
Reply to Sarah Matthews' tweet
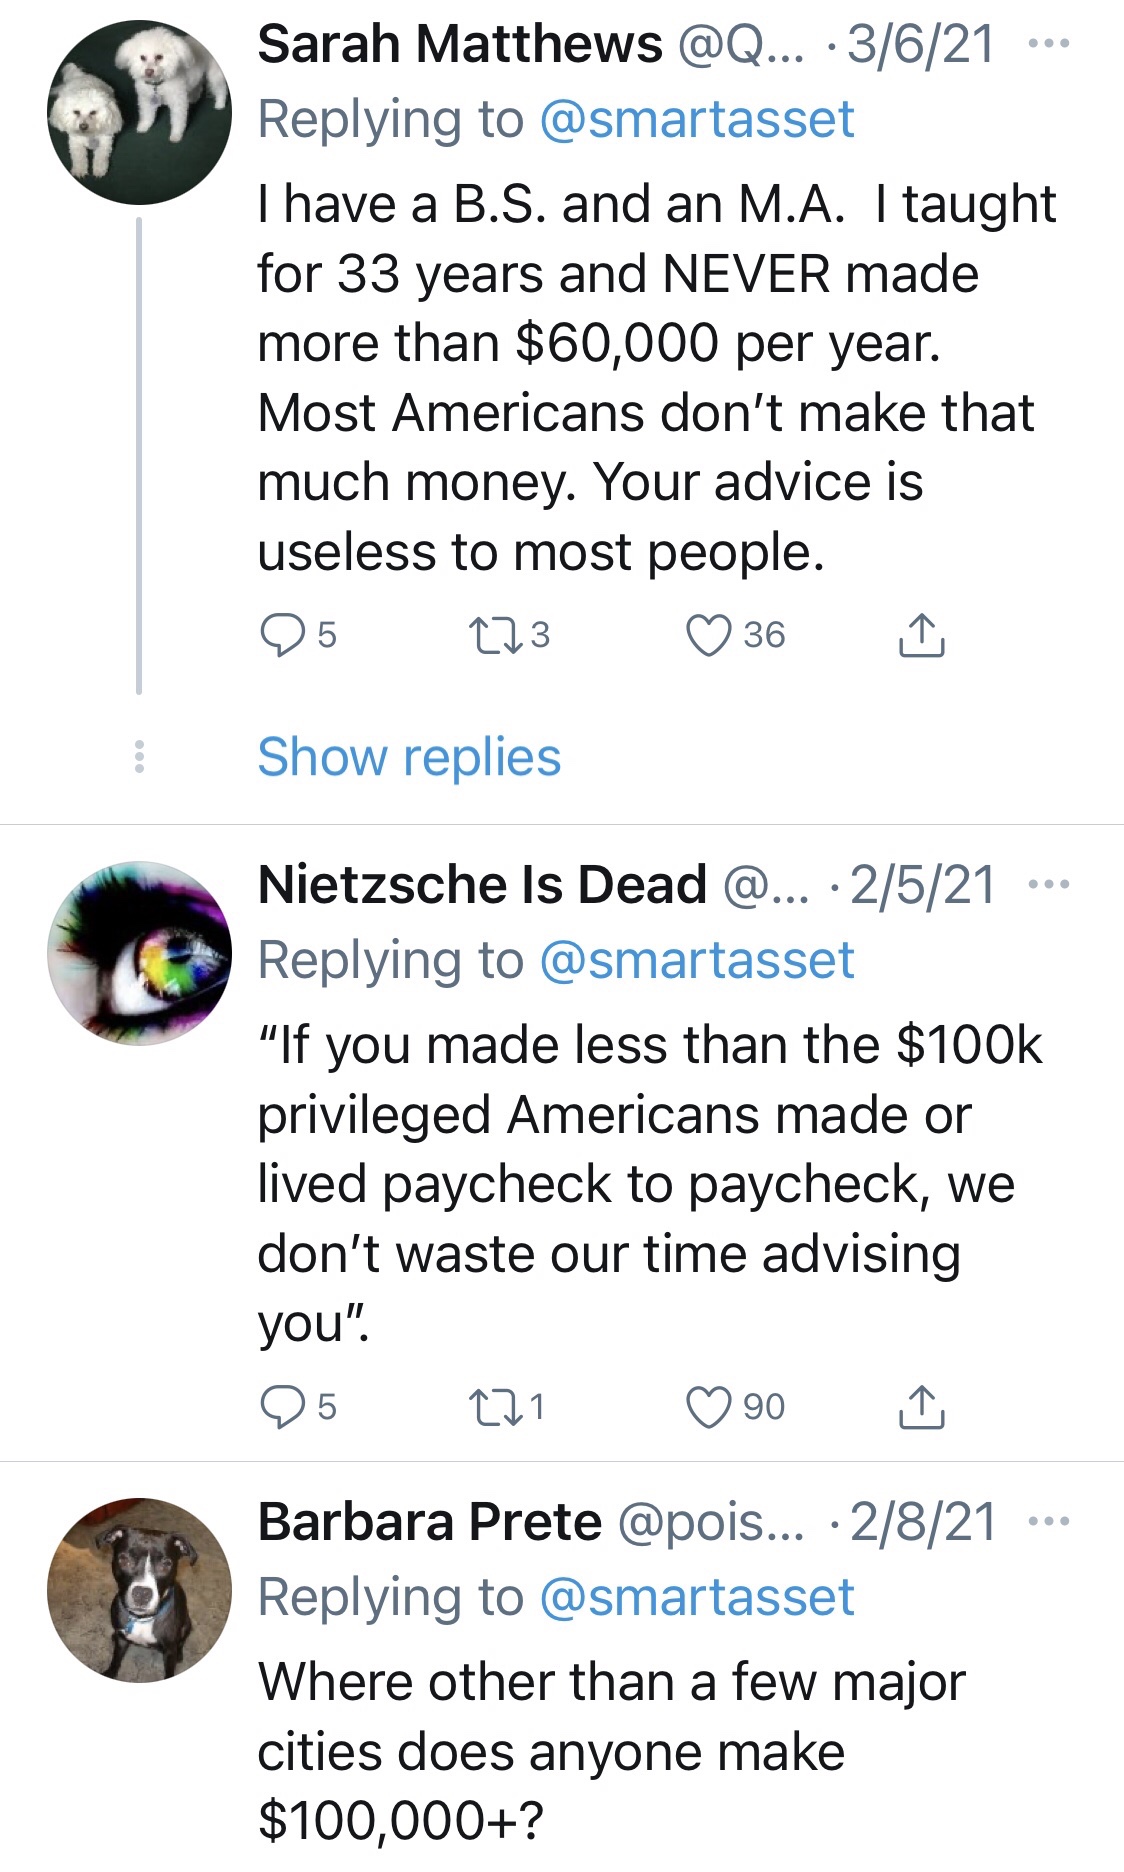point(283,635)
